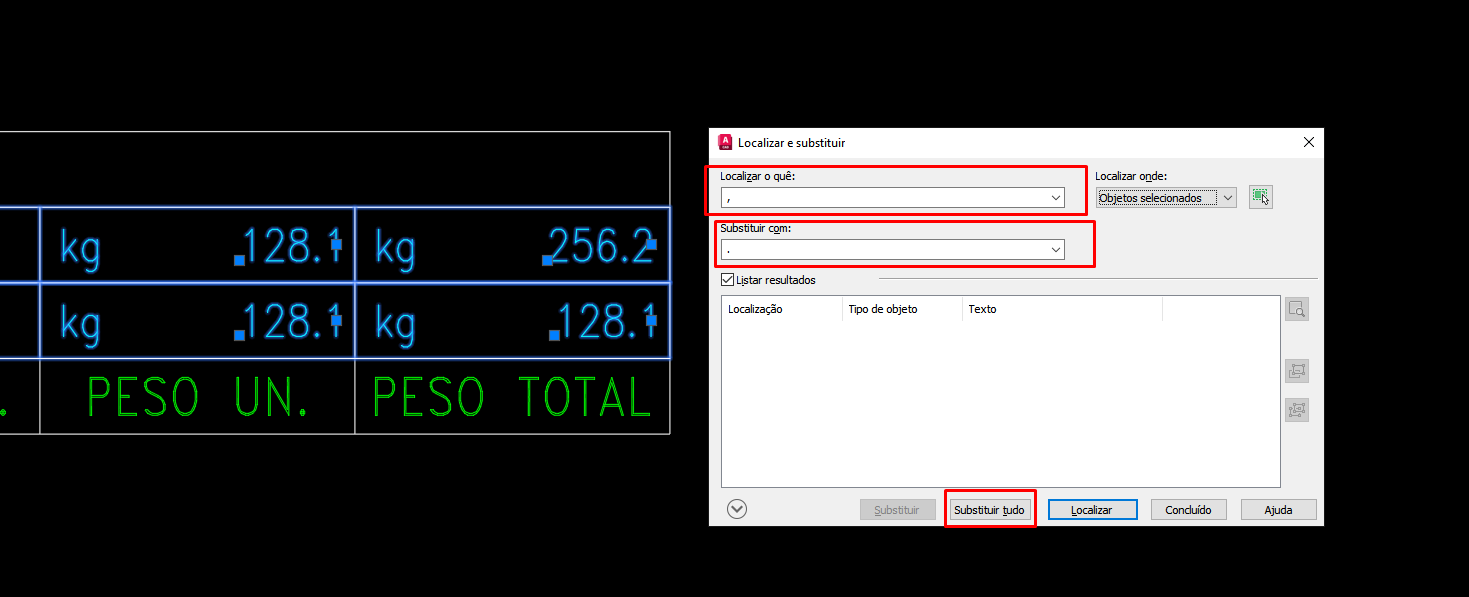
Task: Focus the Localizar o quê text field
Action: pos(885,198)
